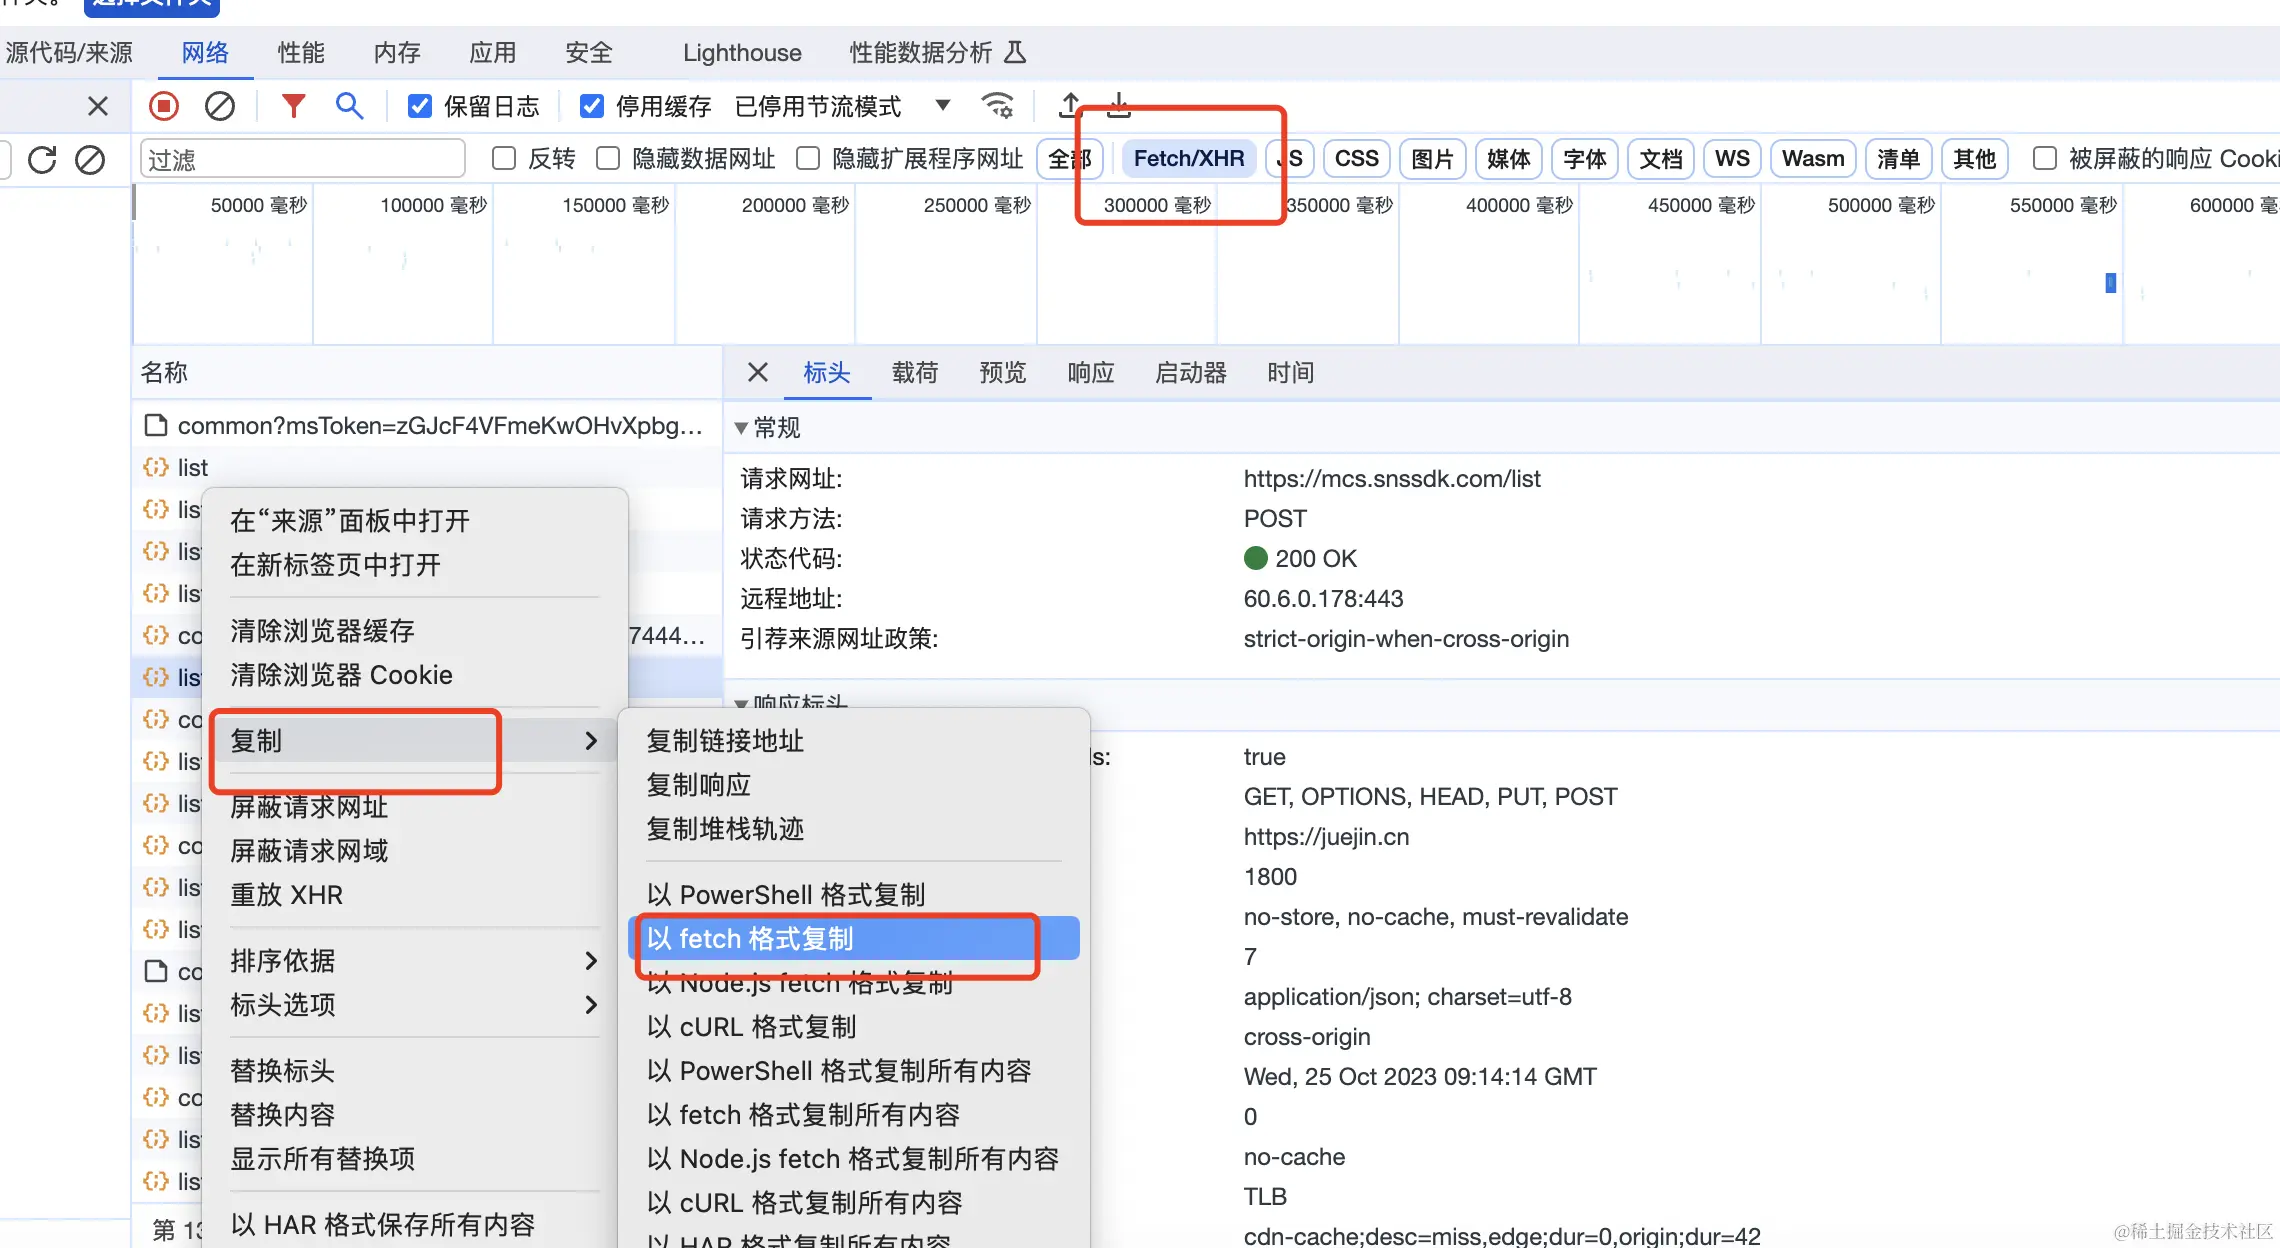The height and width of the screenshot is (1248, 2280).
Task: Open network search with magnifier icon
Action: click(x=349, y=106)
